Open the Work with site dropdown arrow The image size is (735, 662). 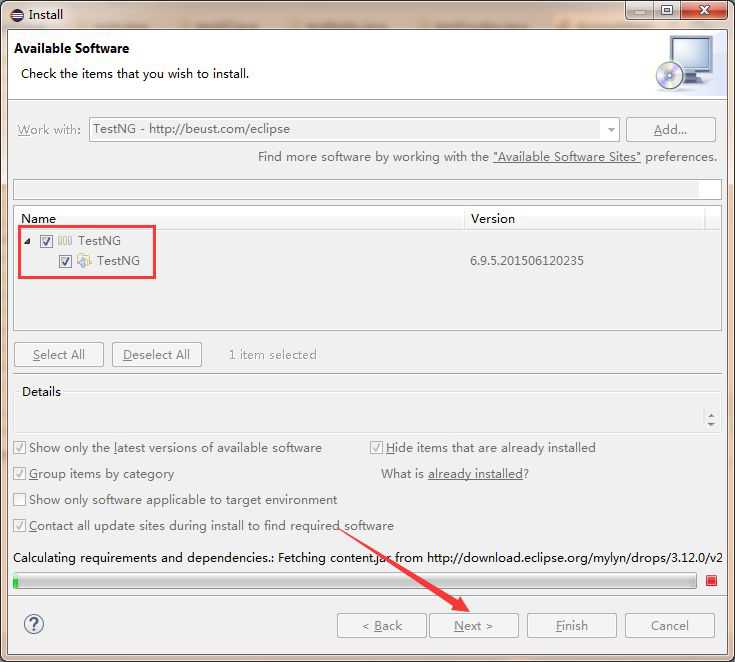tap(611, 129)
